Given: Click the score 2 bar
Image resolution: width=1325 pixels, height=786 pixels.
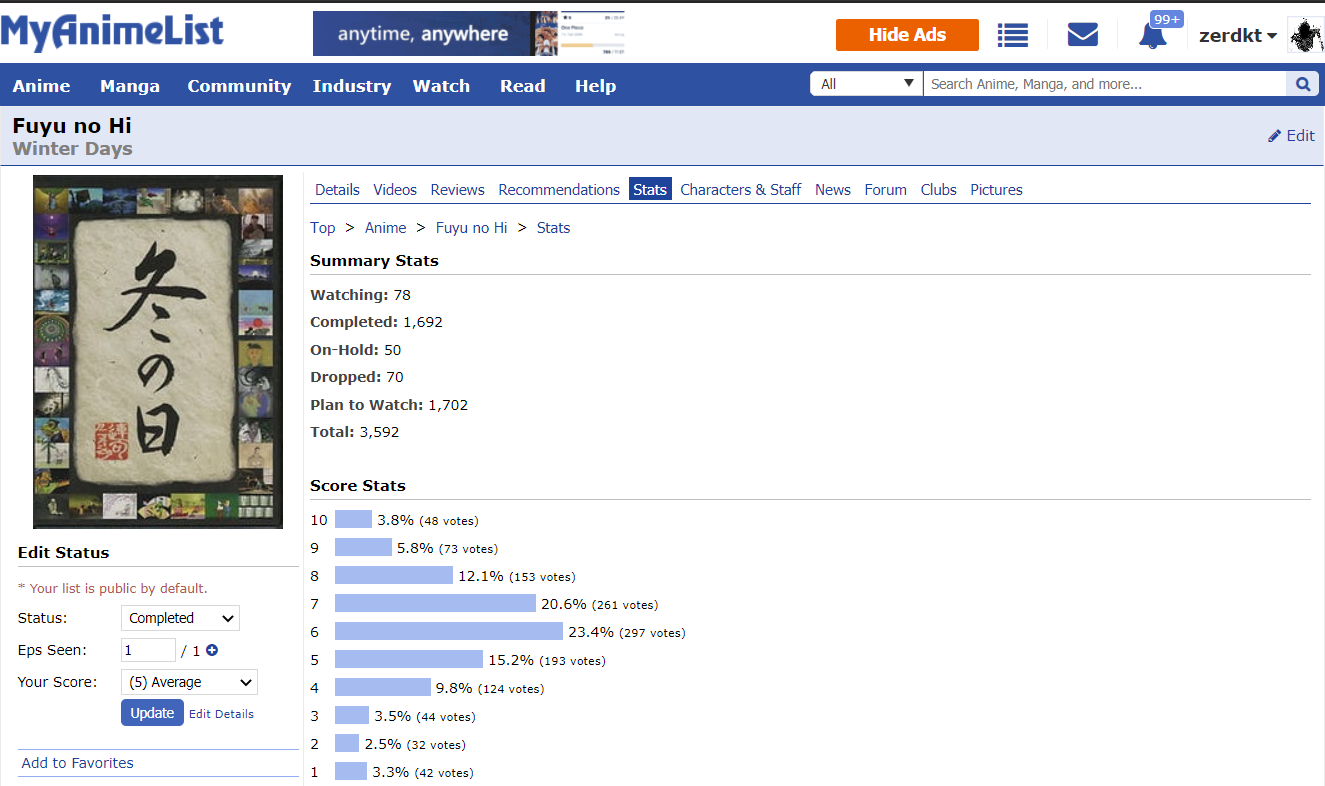Looking at the screenshot, I should [x=347, y=744].
